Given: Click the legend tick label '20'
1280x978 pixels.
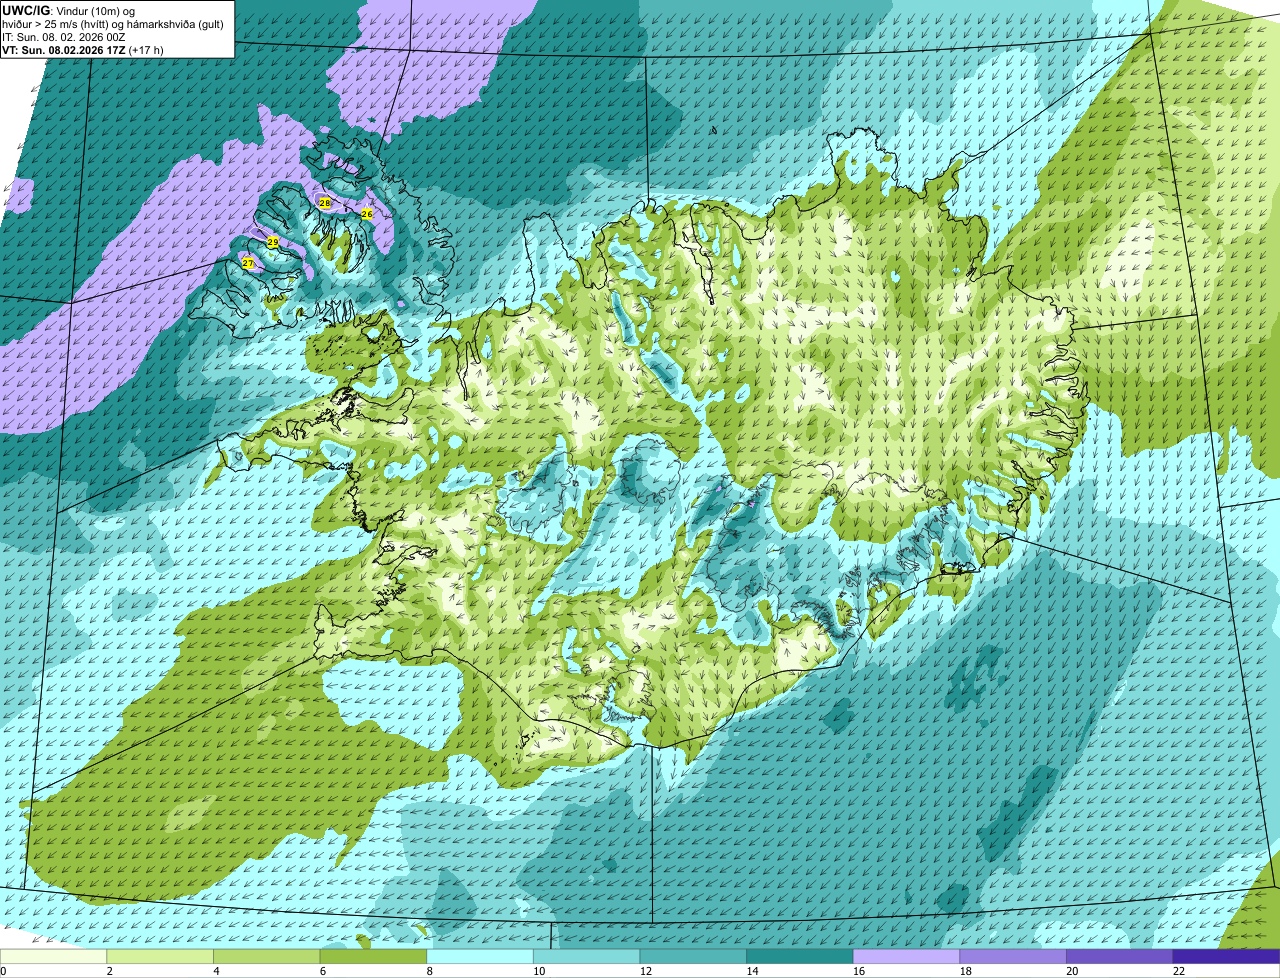Looking at the screenshot, I should [x=1072, y=970].
